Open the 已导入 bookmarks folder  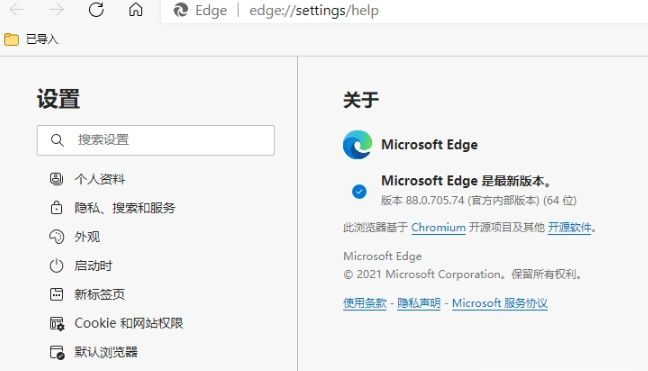tap(31, 39)
